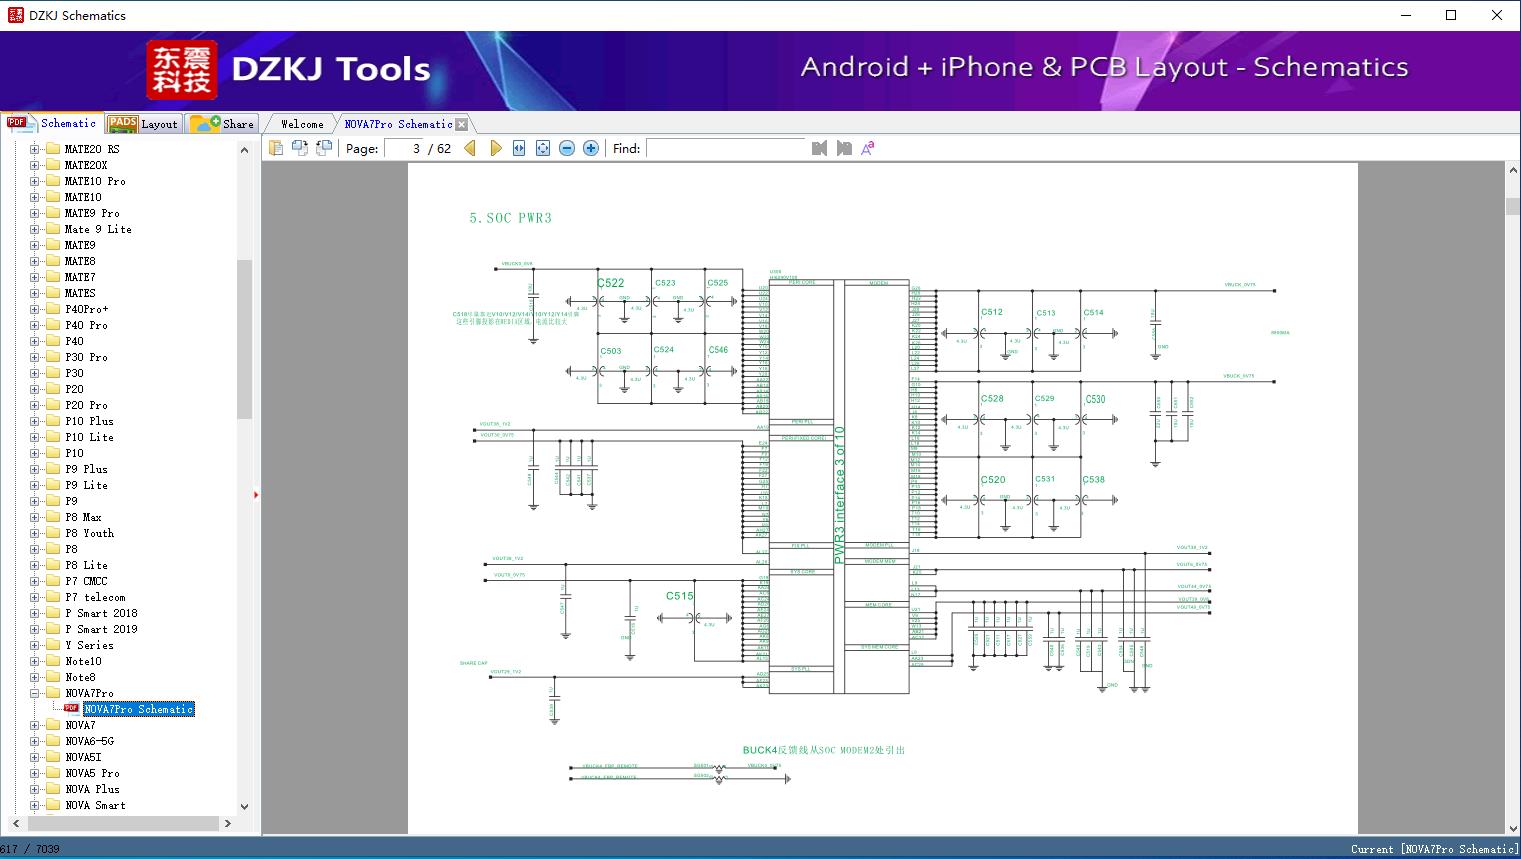Click the page number input box
Screen dimensions: 1521x859
pos(403,148)
